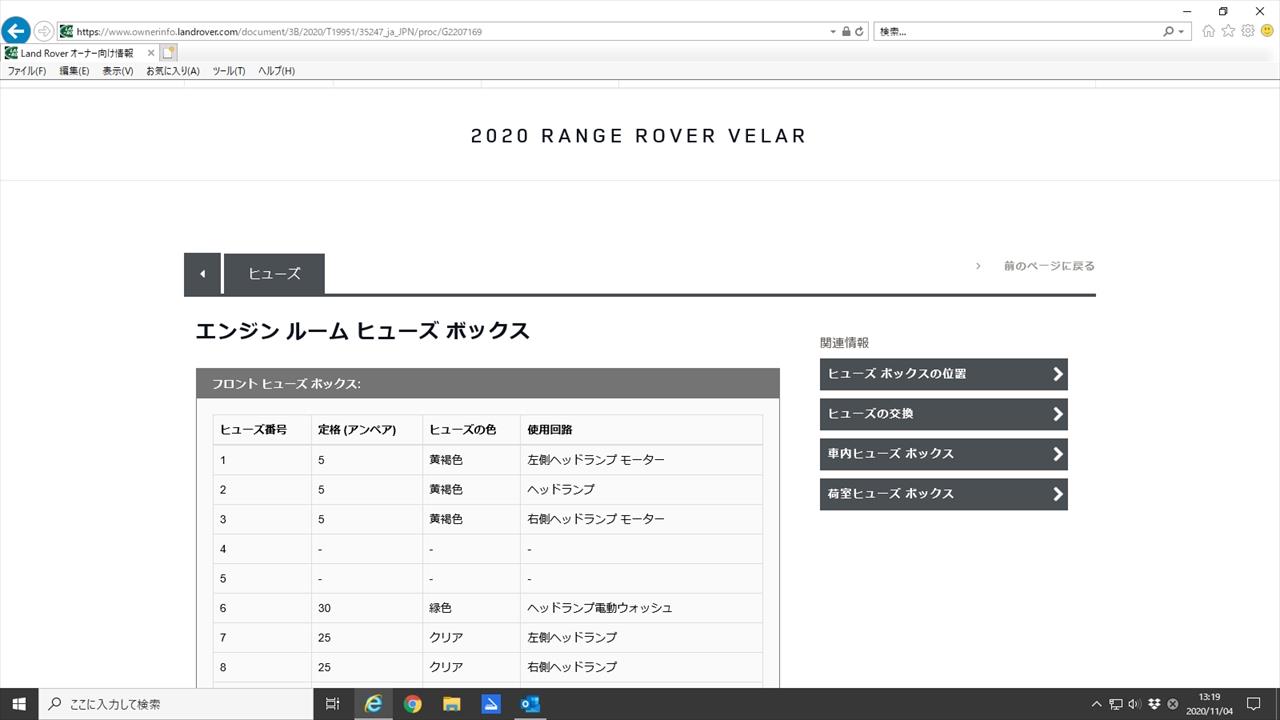Click 使用回路 column header
Viewport: 1280px width, 720px height.
(x=641, y=430)
